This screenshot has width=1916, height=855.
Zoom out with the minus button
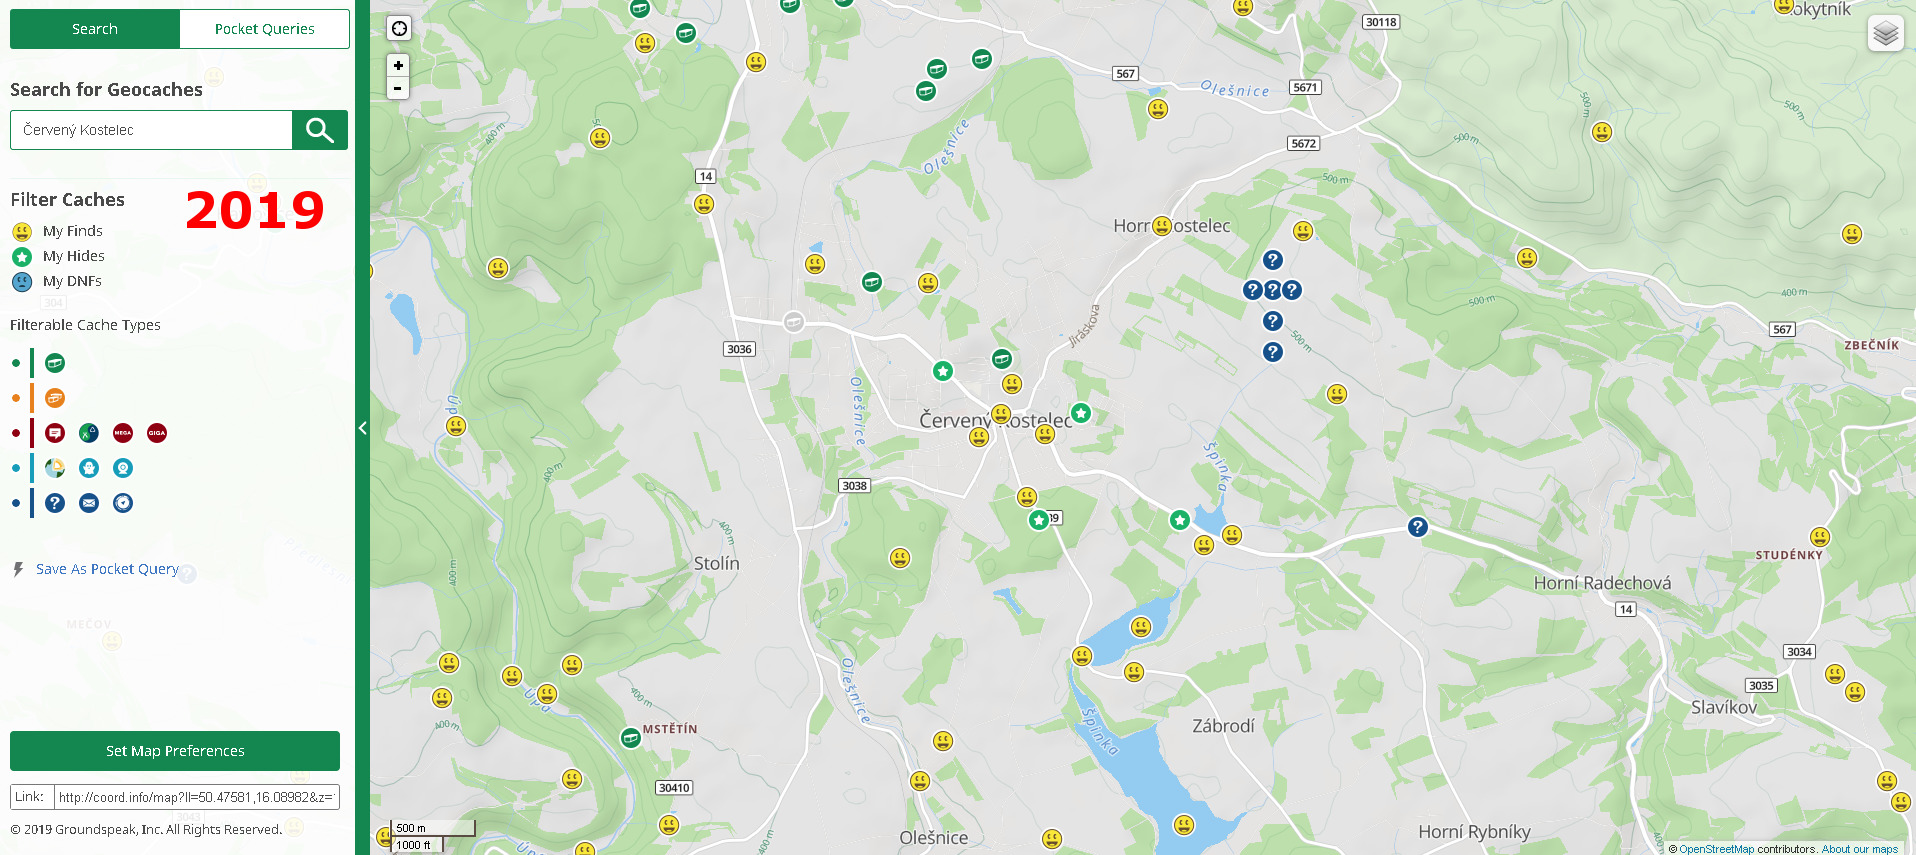398,88
